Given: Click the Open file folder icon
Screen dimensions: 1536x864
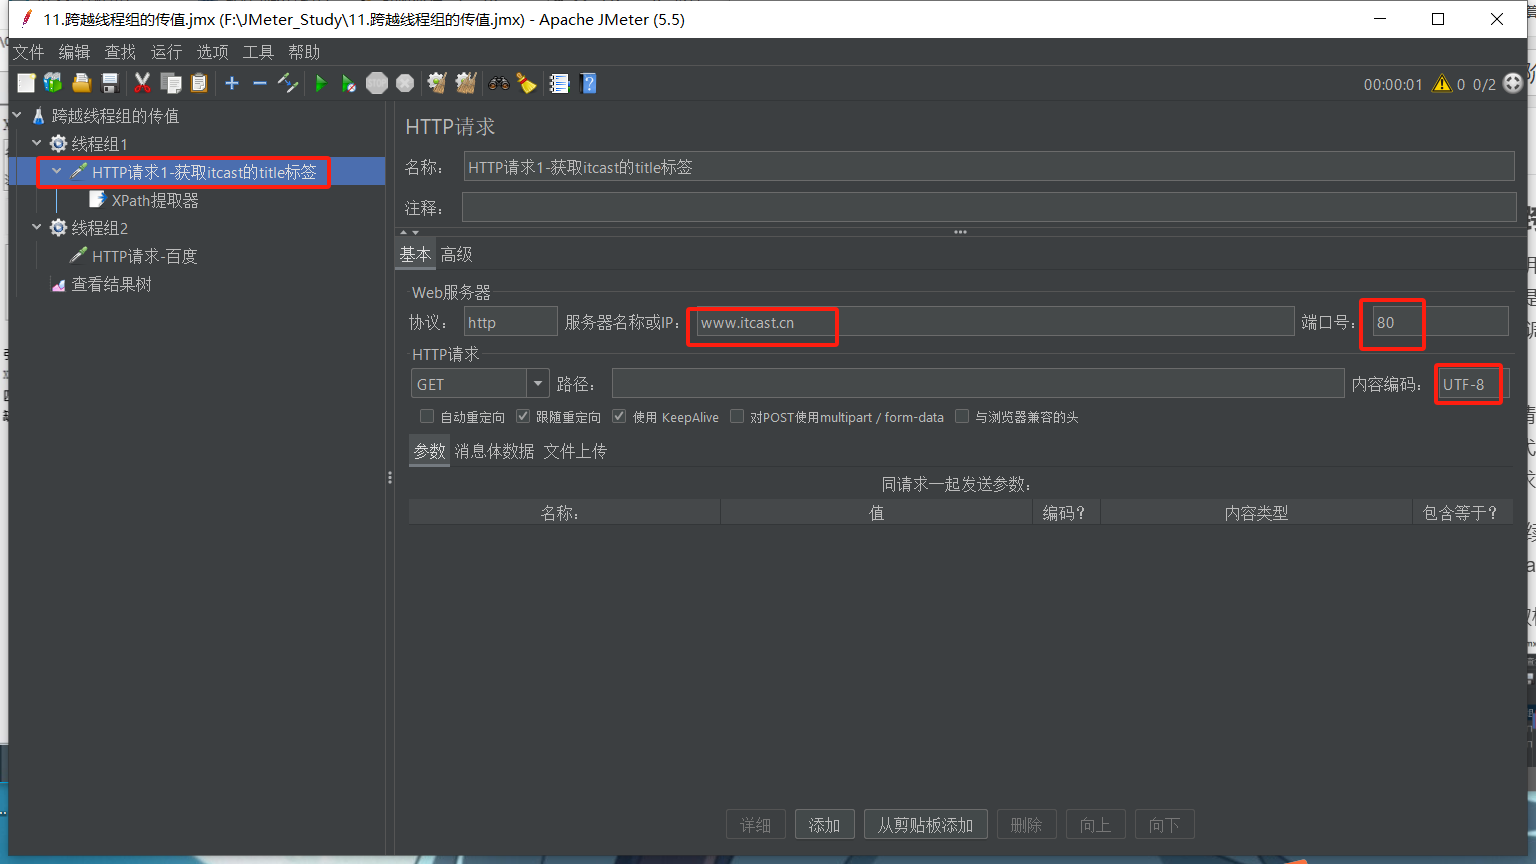Looking at the screenshot, I should 82,83.
